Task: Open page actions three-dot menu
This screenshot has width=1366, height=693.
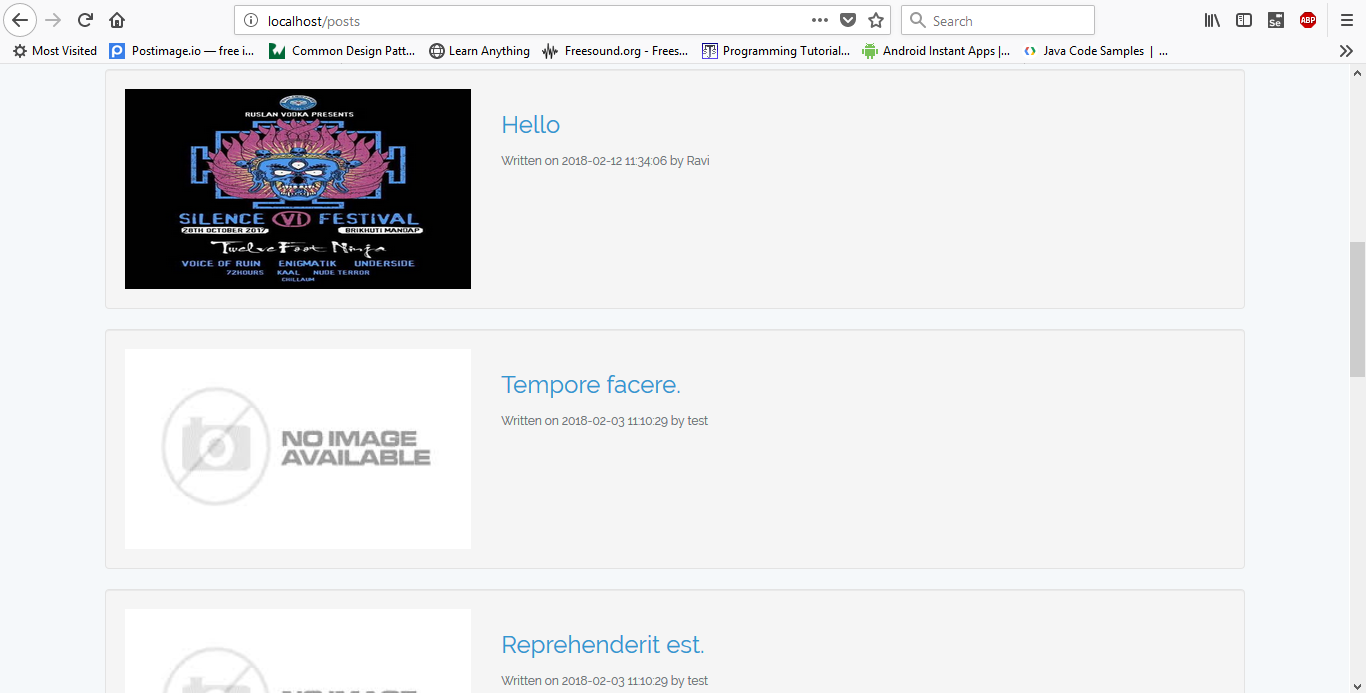Action: (820, 20)
